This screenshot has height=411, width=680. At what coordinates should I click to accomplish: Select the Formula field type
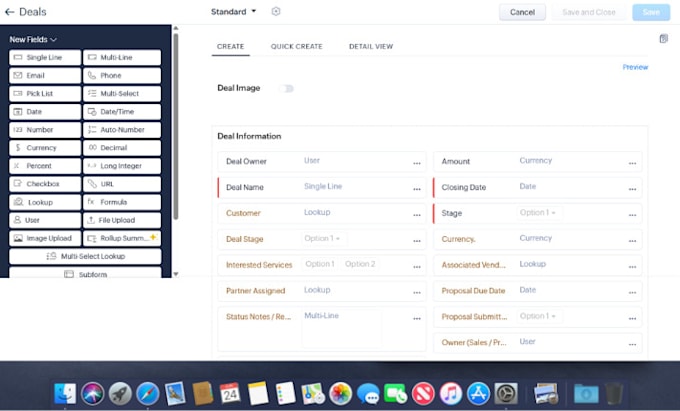[x=122, y=202]
